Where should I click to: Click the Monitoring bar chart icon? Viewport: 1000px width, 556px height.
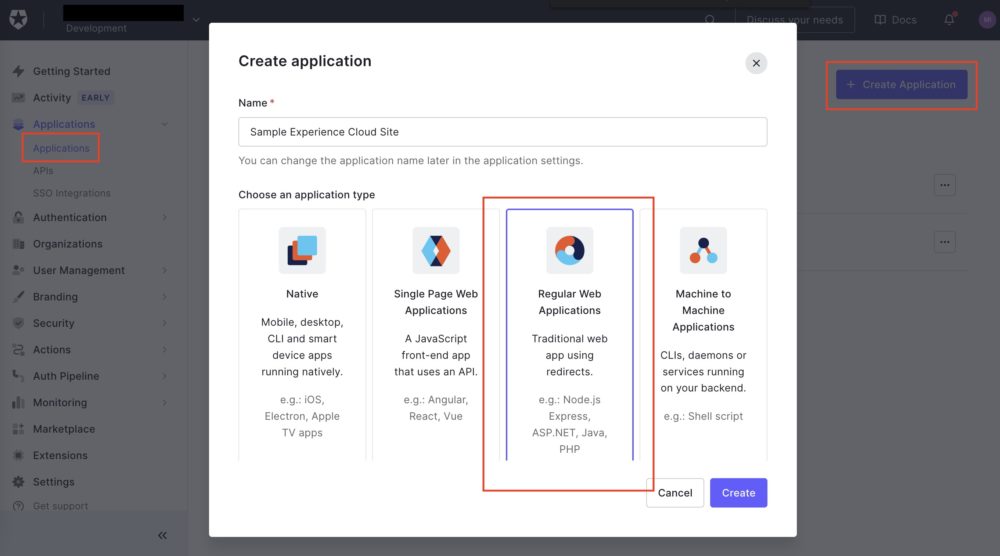tap(18, 402)
